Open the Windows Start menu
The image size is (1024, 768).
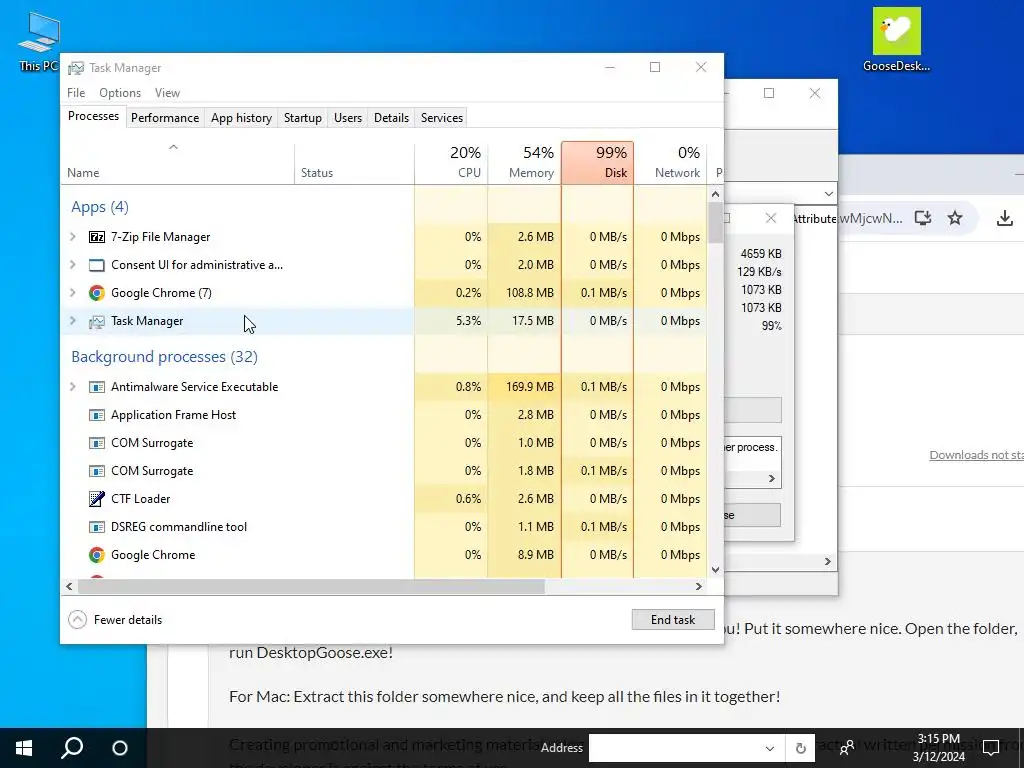(24, 748)
